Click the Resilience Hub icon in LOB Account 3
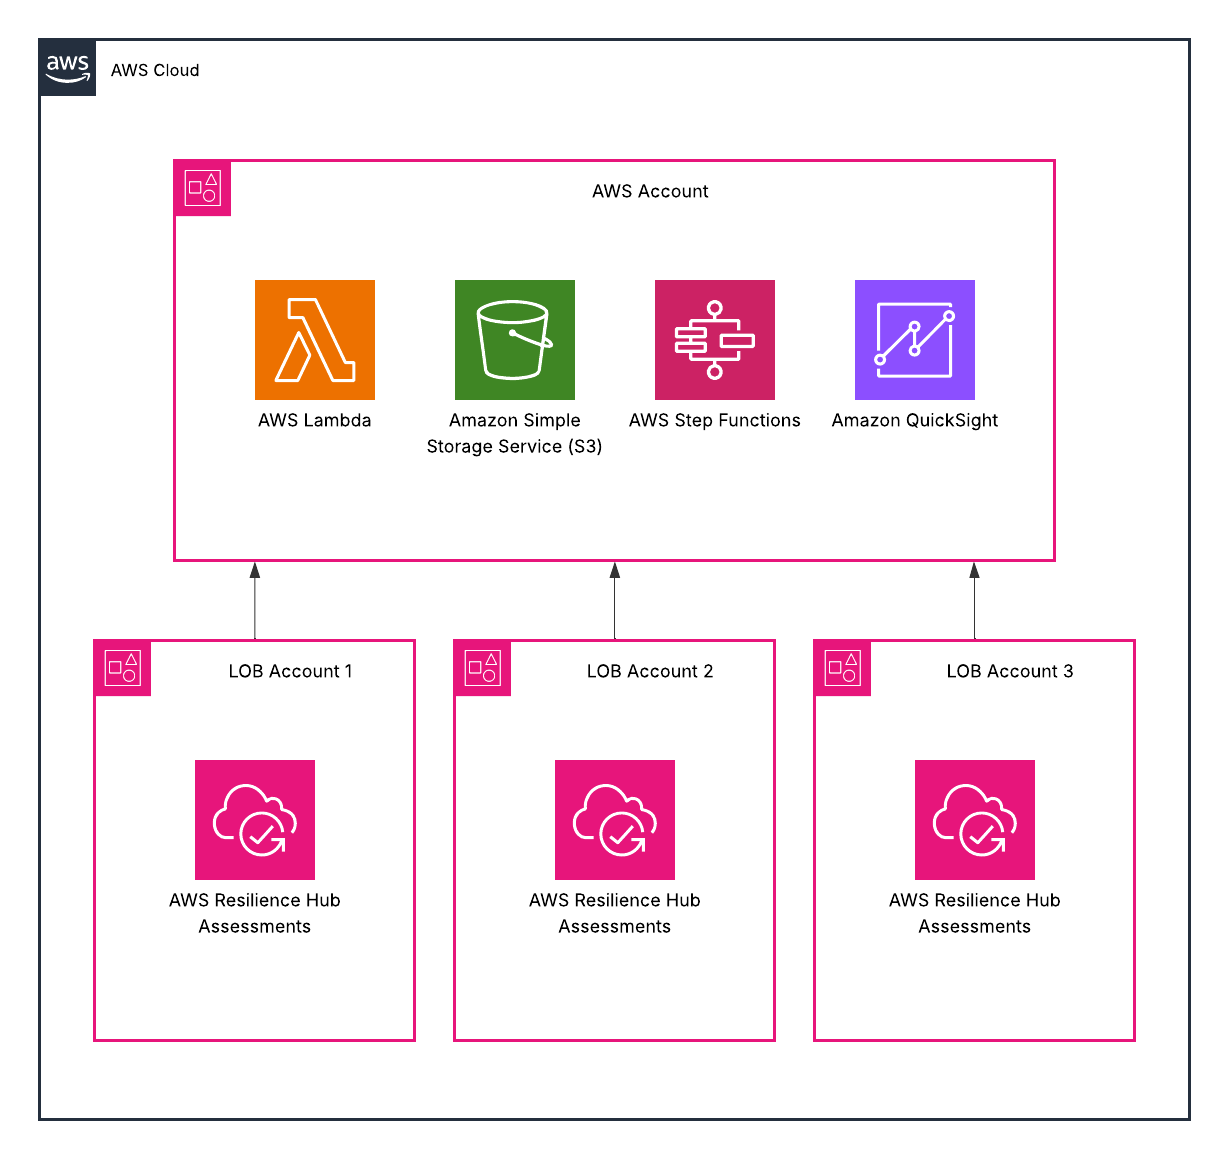This screenshot has width=1231, height=1160. (x=974, y=820)
